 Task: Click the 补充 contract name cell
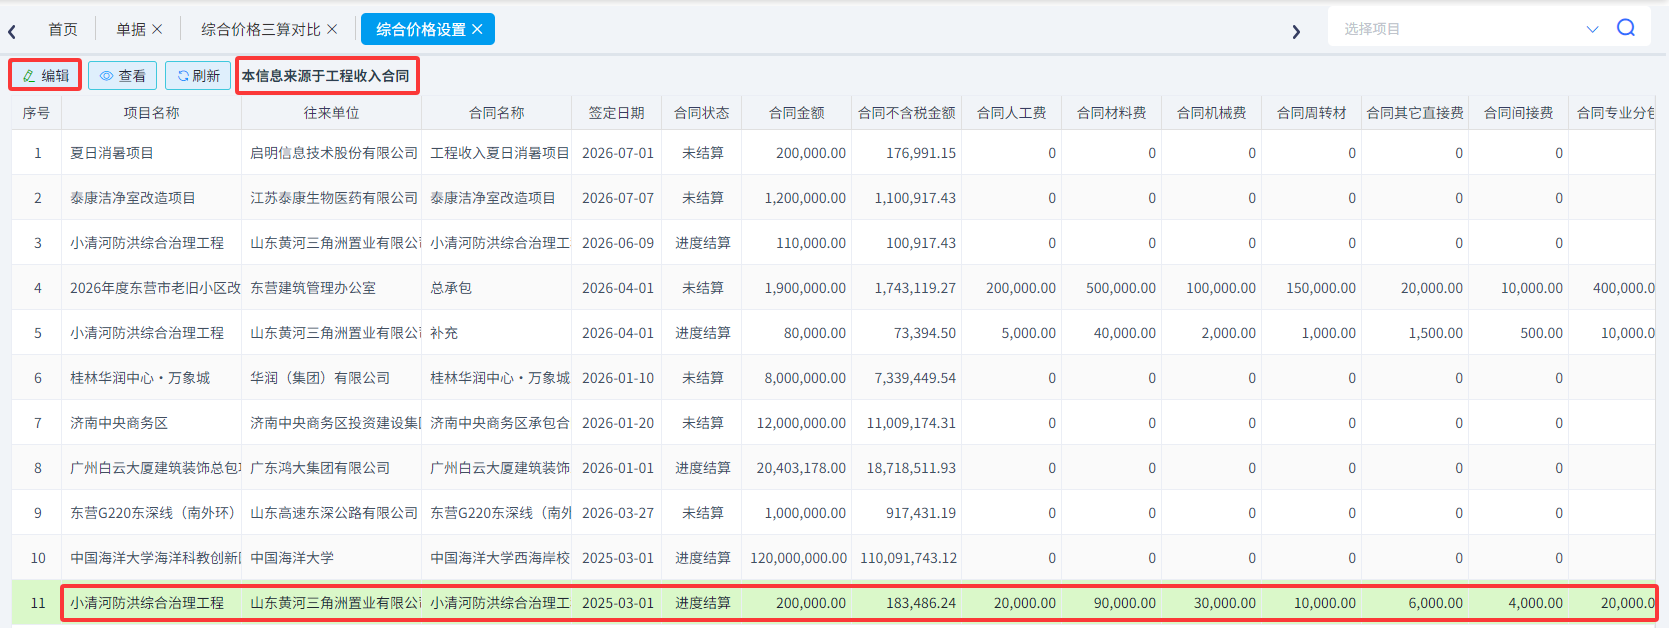[x=496, y=333]
